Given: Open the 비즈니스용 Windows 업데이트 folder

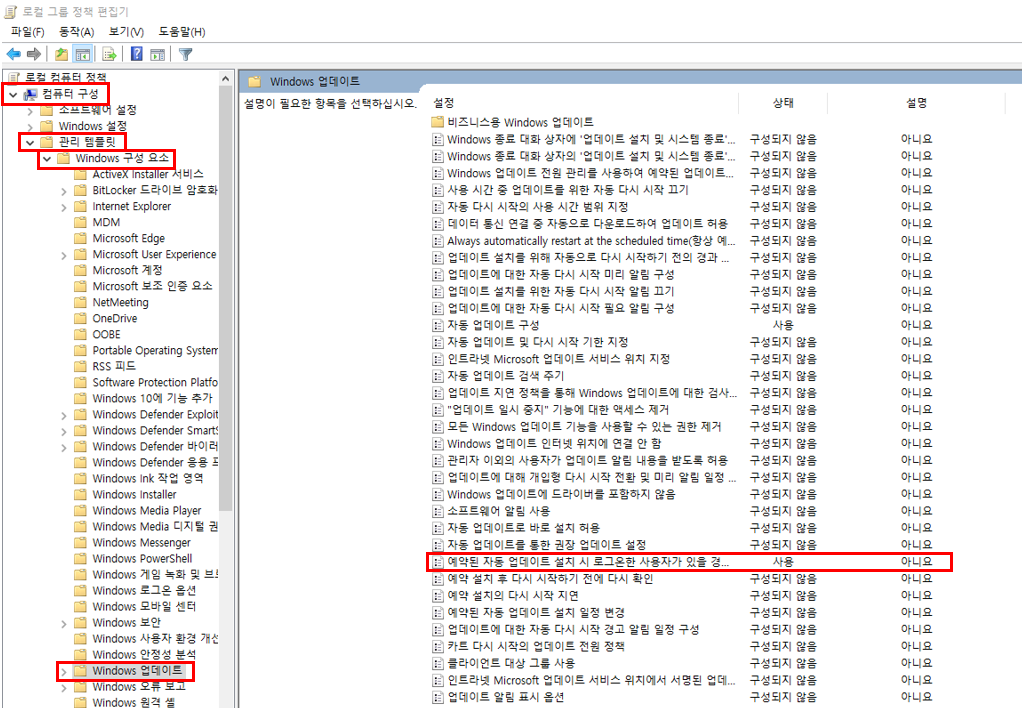Looking at the screenshot, I should (520, 122).
